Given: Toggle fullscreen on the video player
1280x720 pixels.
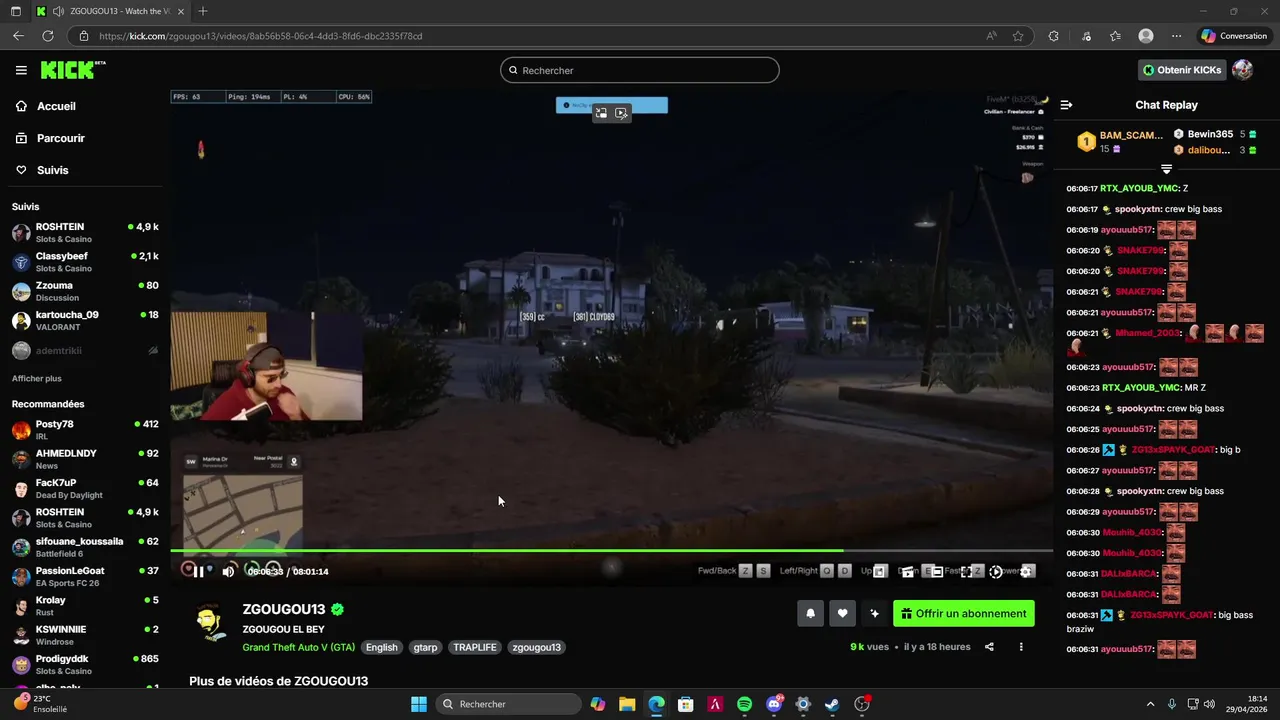Looking at the screenshot, I should point(967,571).
